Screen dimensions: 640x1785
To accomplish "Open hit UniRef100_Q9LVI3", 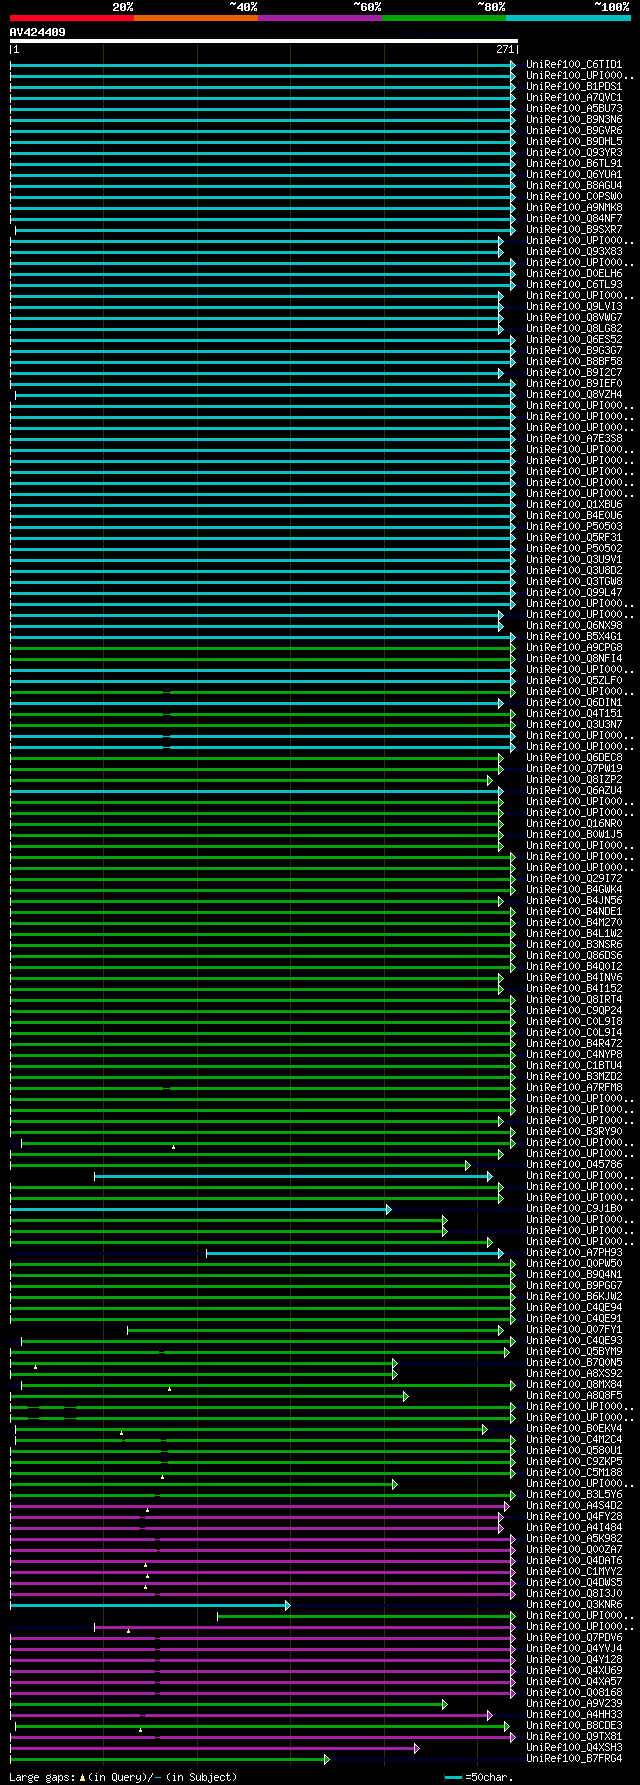I will tap(574, 307).
